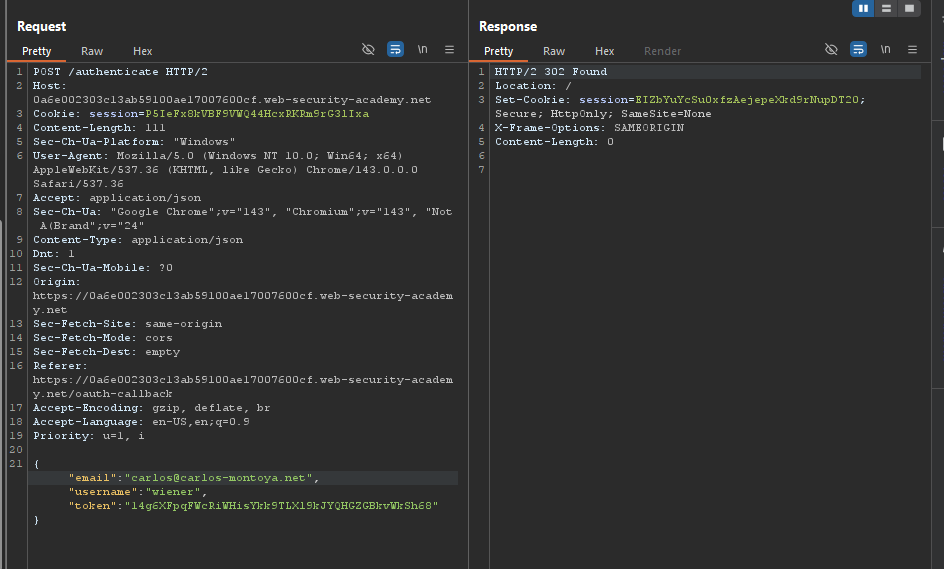Select combined tabbed layout icon
The height and width of the screenshot is (569, 944).
click(x=909, y=8)
